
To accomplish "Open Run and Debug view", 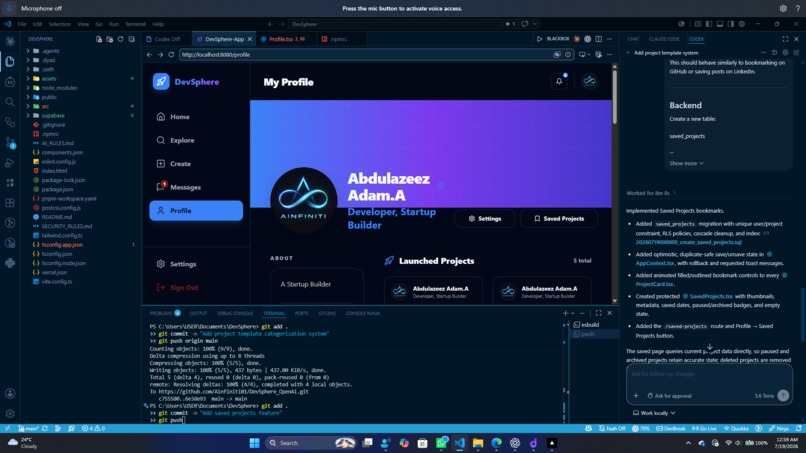I will coord(10,162).
